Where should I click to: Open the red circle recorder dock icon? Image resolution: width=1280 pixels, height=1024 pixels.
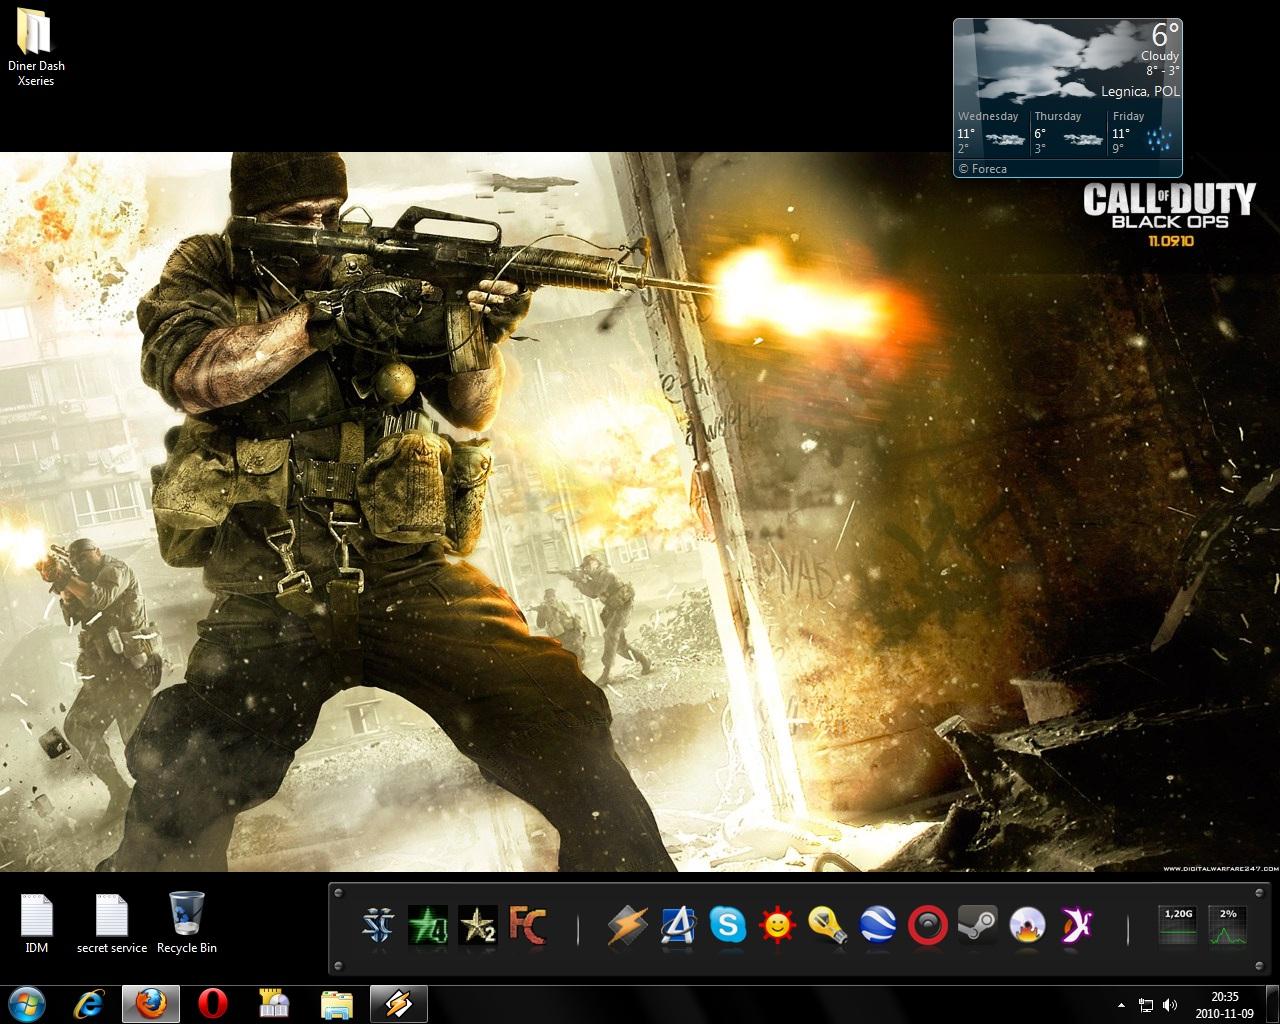928,926
